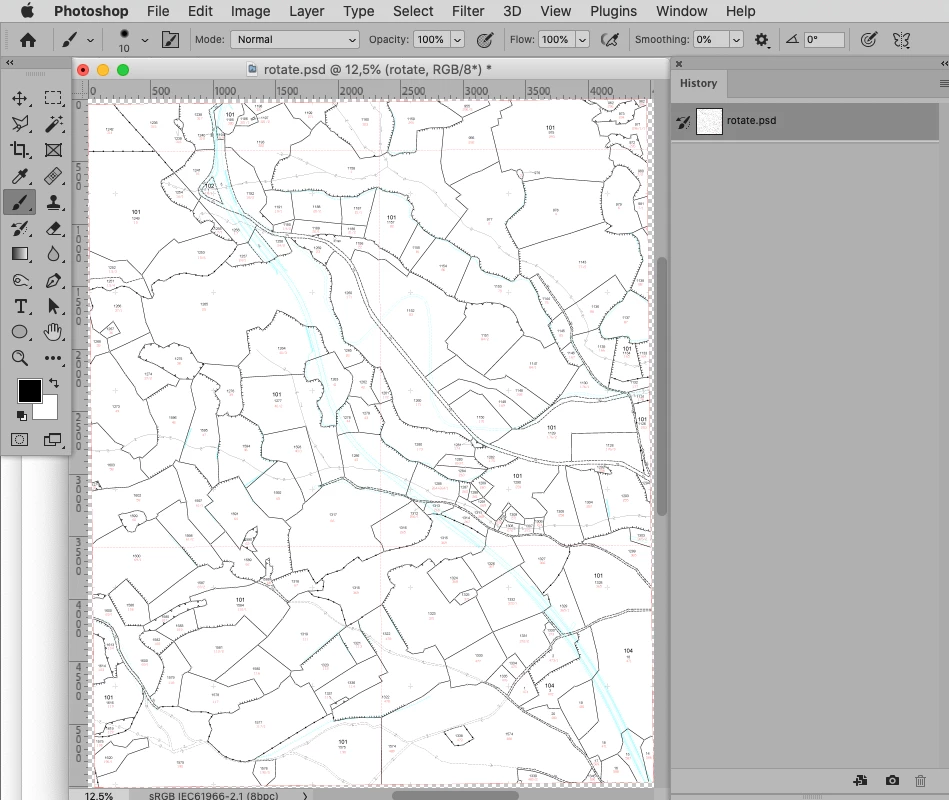Expand the Opacity slider dropdown
The image size is (949, 800).
coord(458,39)
